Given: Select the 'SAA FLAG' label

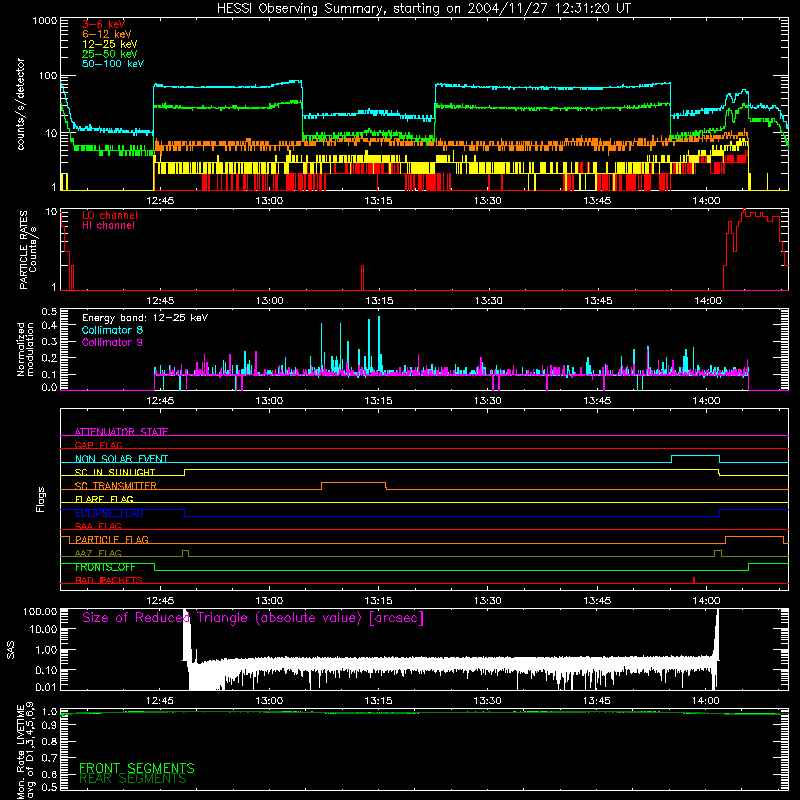Looking at the screenshot, I should click(x=98, y=526).
